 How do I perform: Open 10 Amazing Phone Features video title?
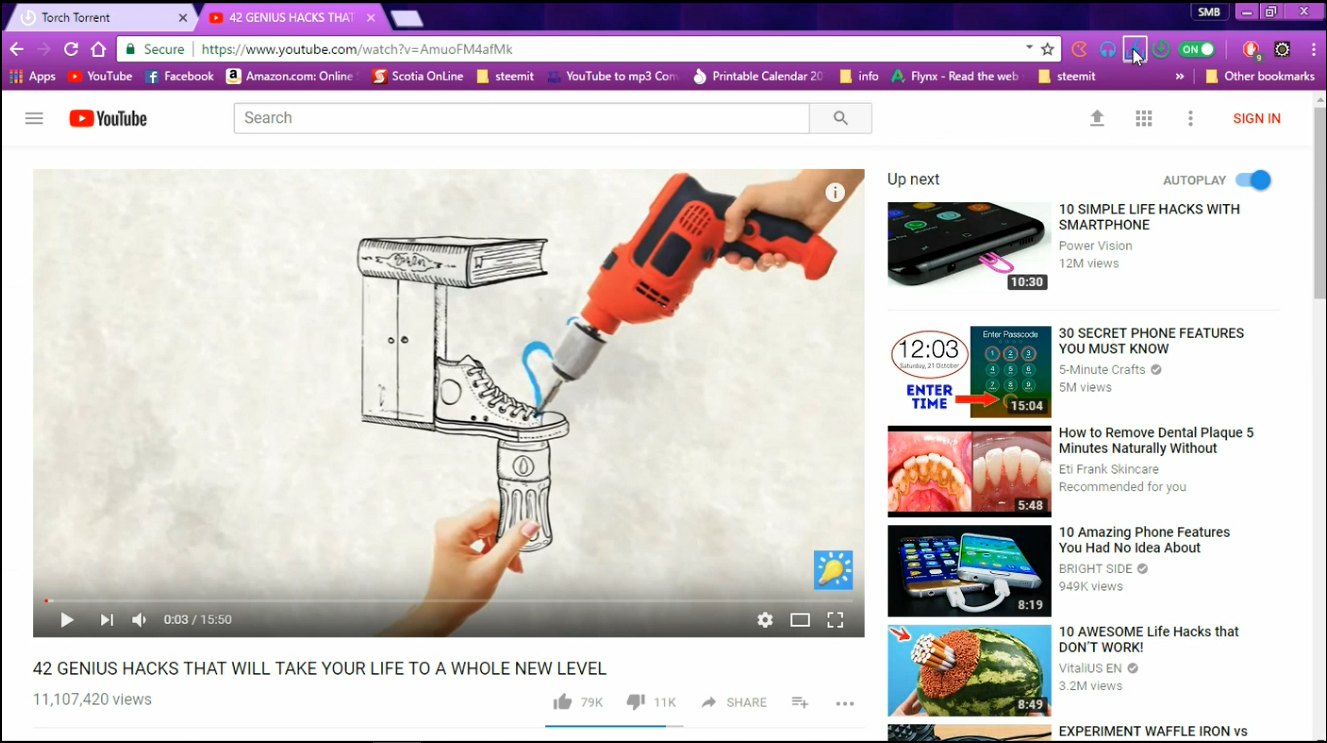click(x=1144, y=540)
